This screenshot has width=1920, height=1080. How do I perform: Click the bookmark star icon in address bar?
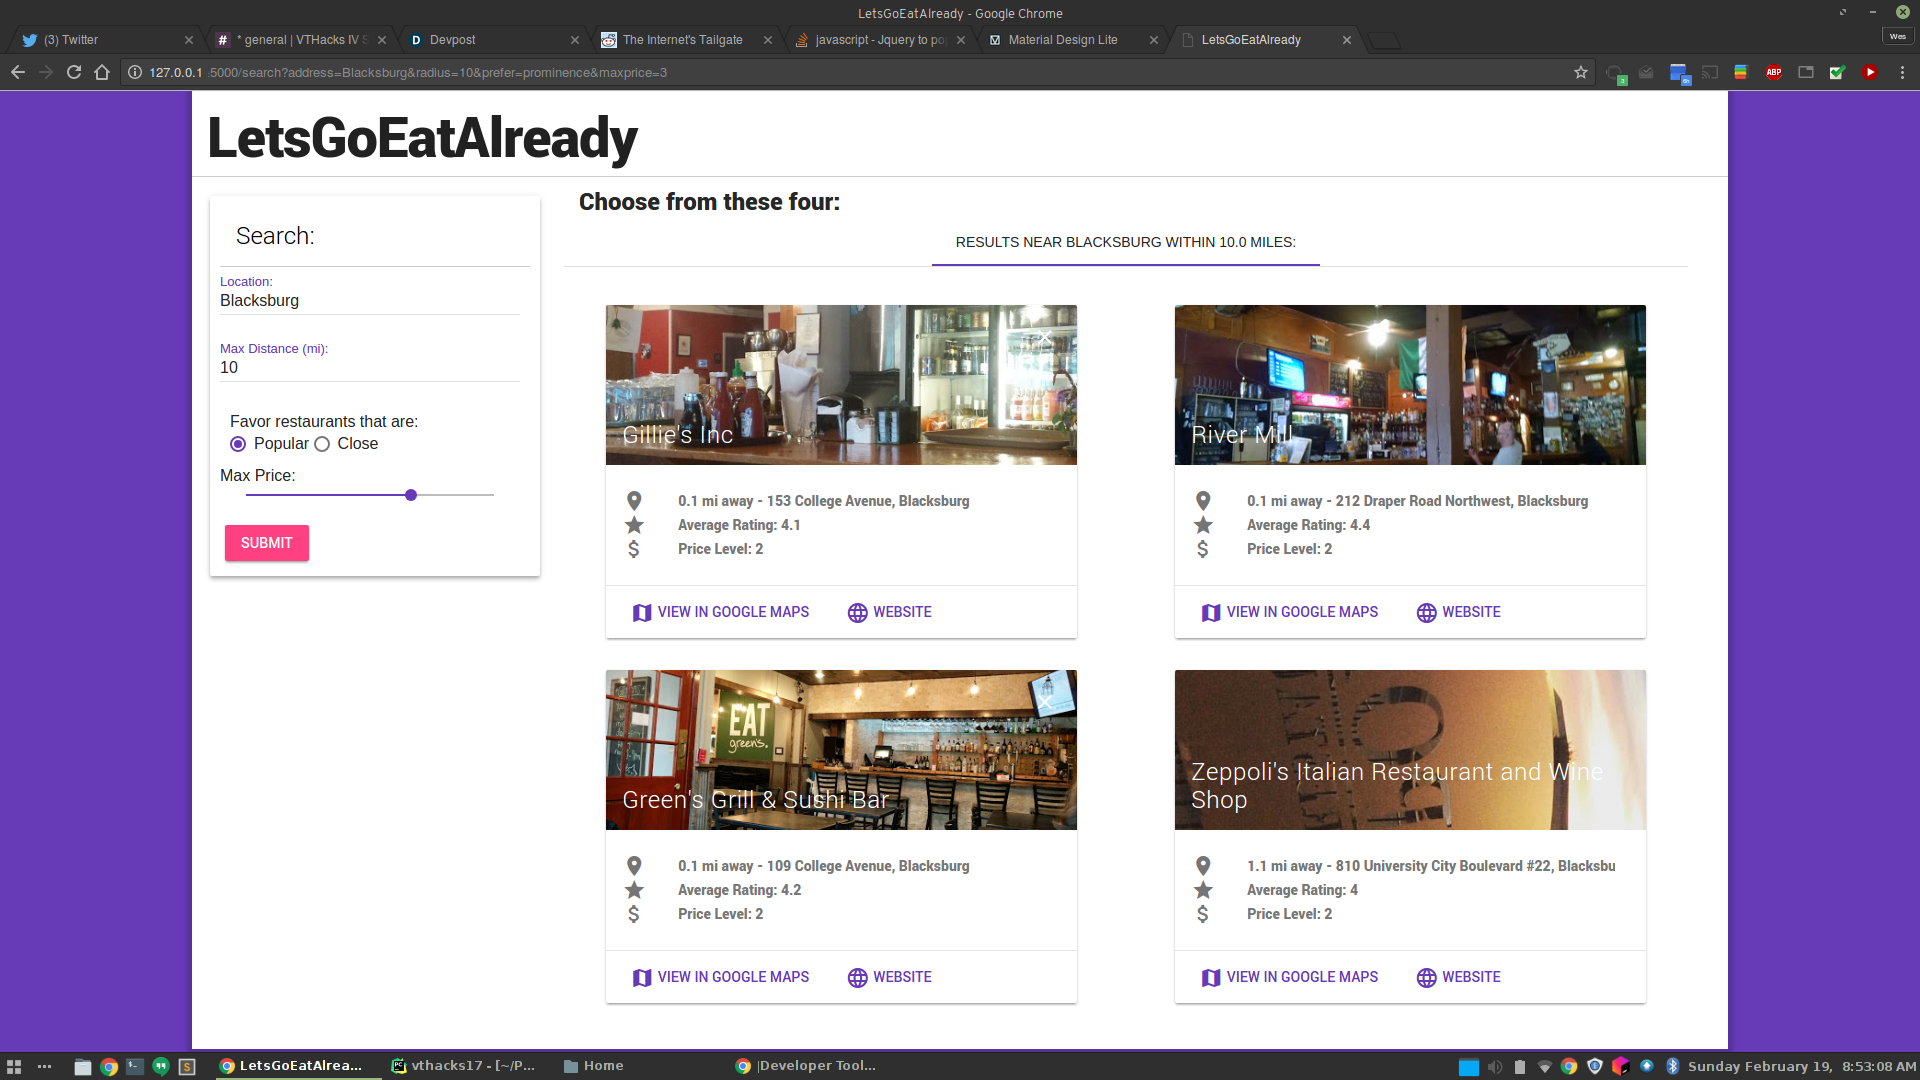(1580, 72)
